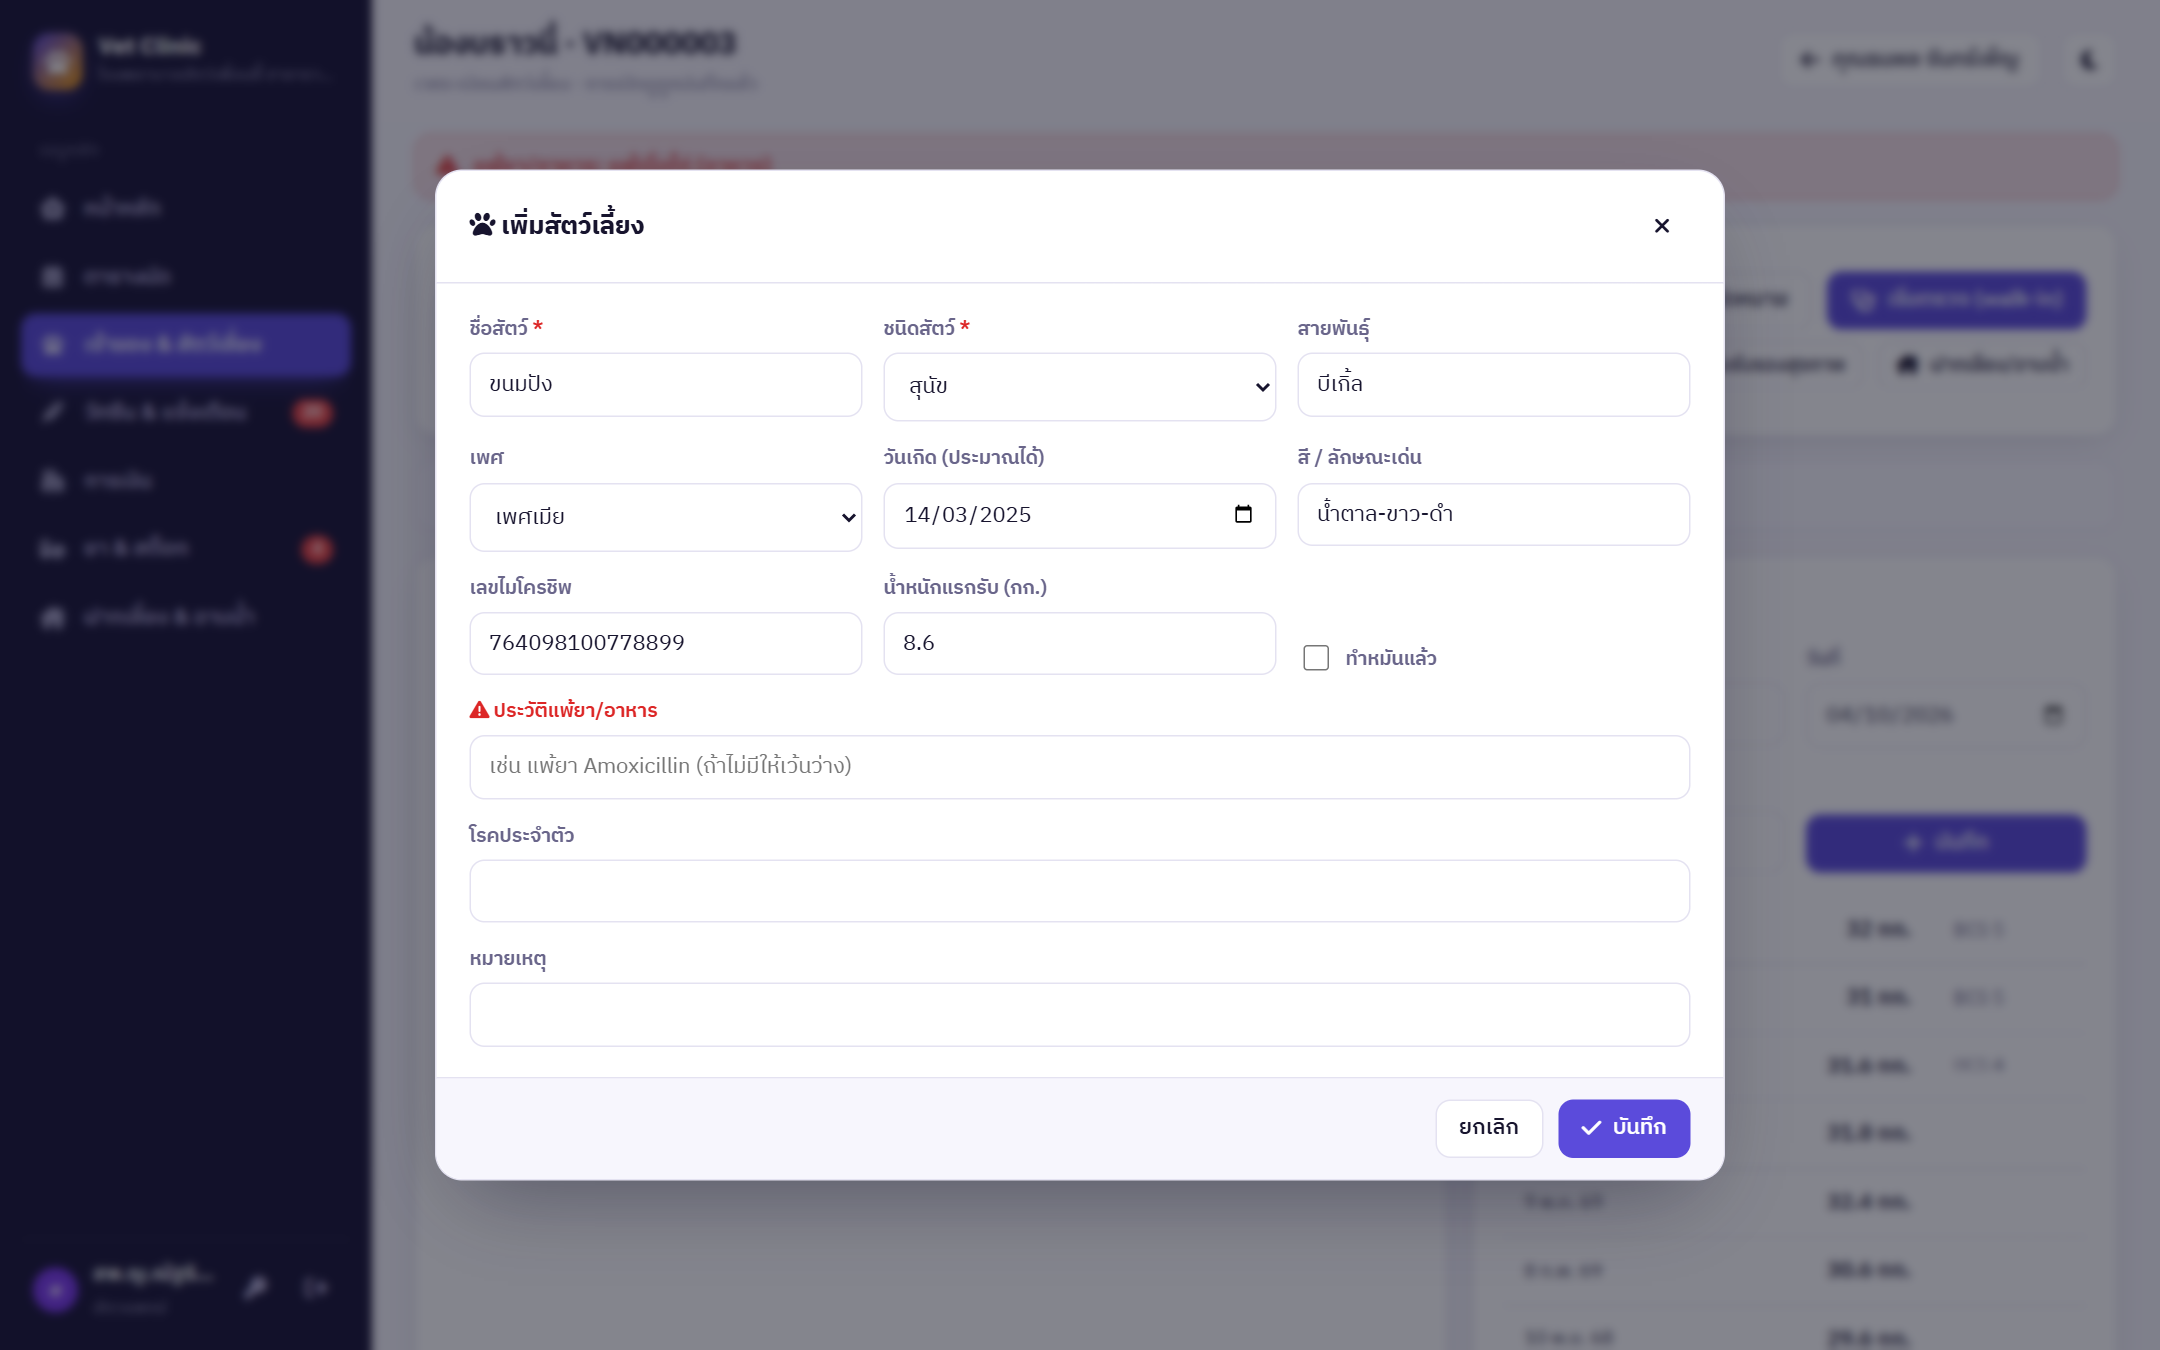Save the pet with บันทึก button
The height and width of the screenshot is (1350, 2160).
click(1624, 1128)
